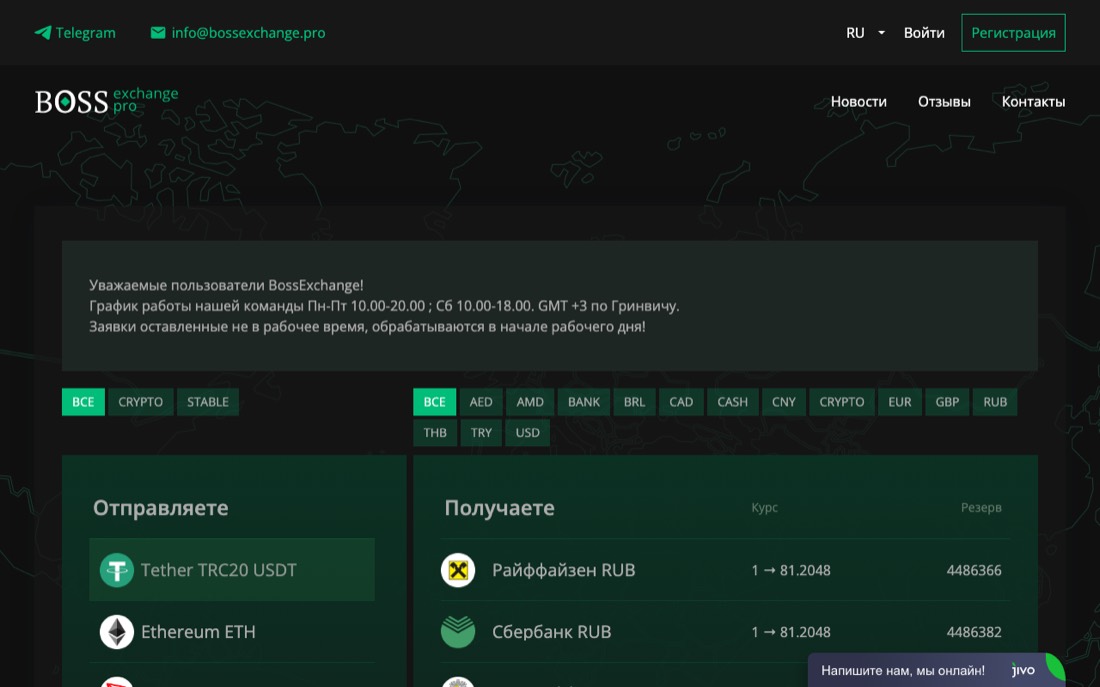Click the Tether TRC20 coin icon
The image size is (1100, 687).
[x=116, y=571]
